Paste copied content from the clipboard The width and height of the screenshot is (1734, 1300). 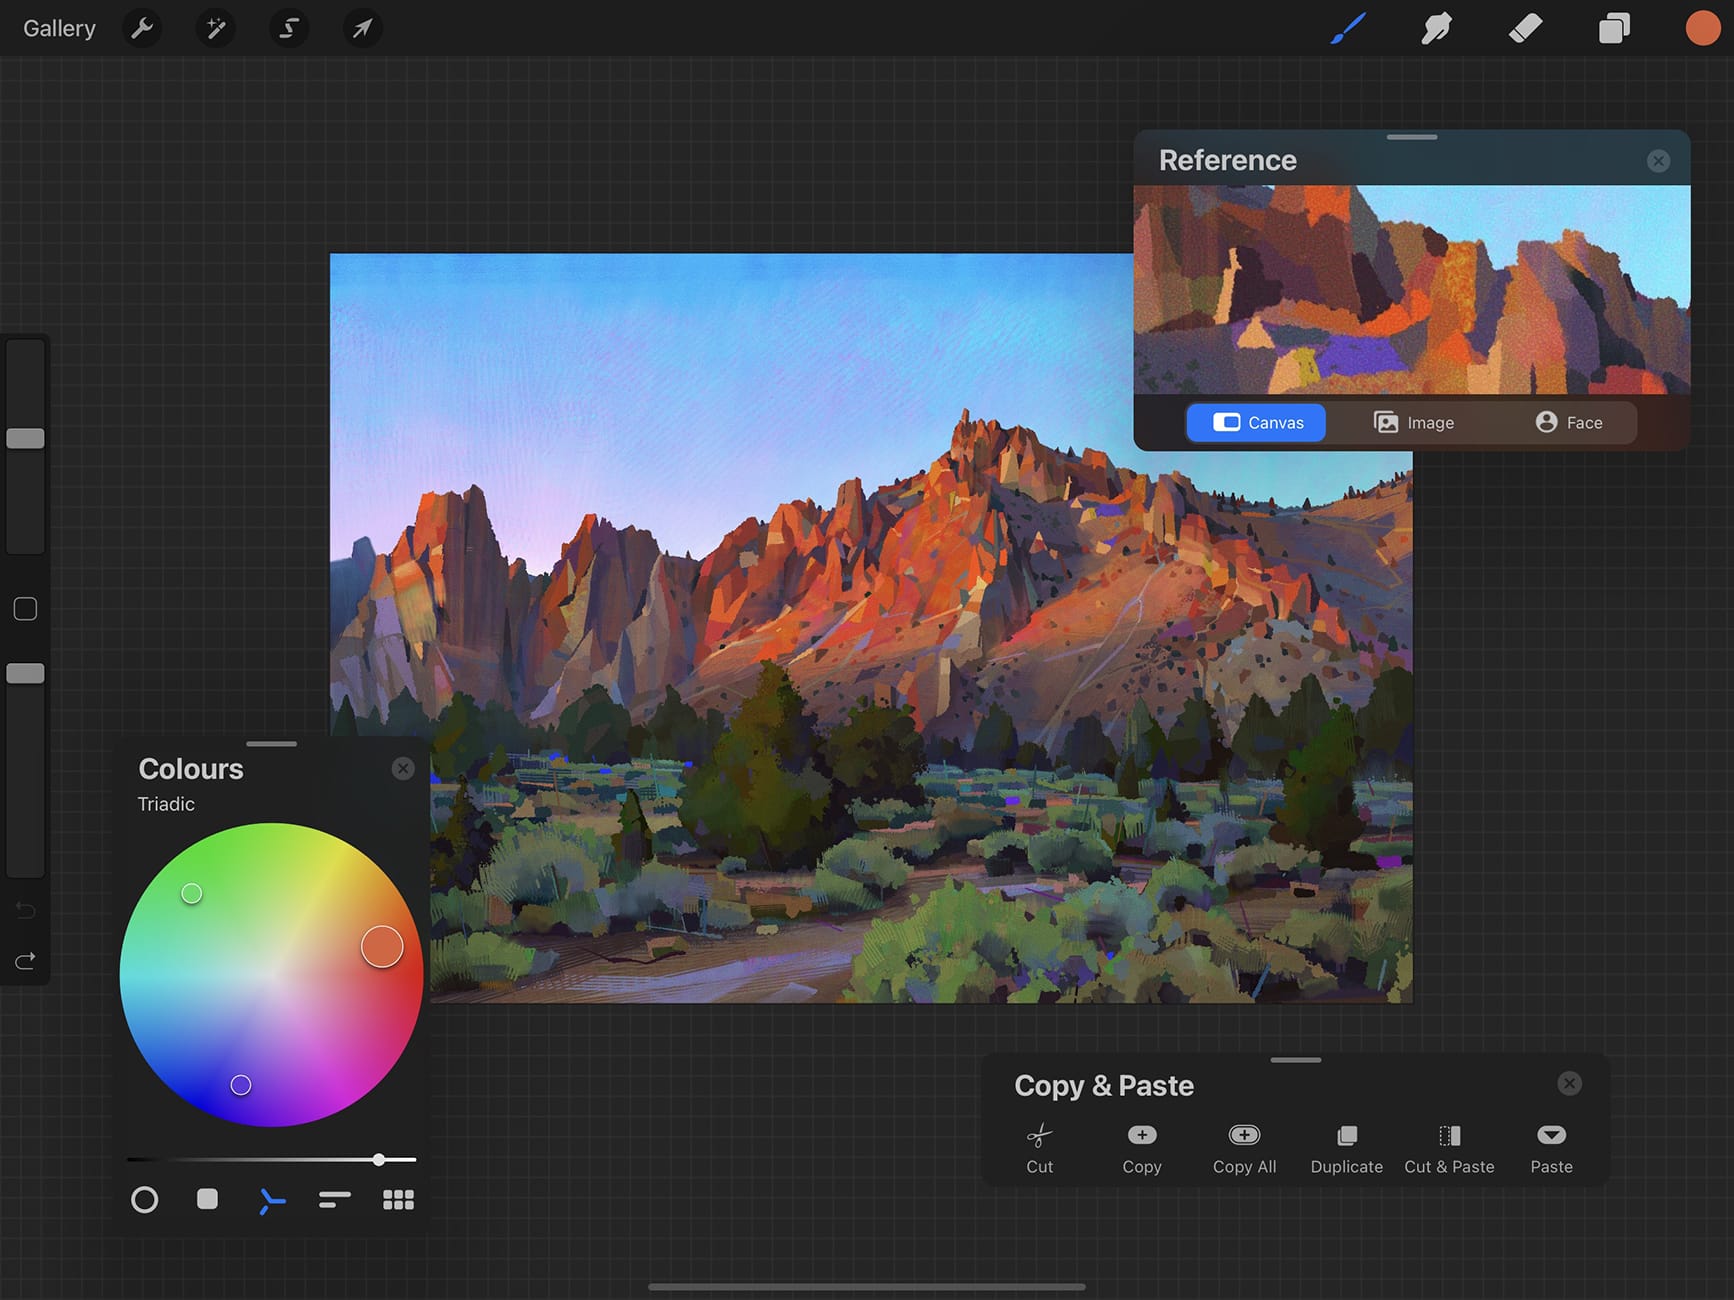click(1550, 1145)
